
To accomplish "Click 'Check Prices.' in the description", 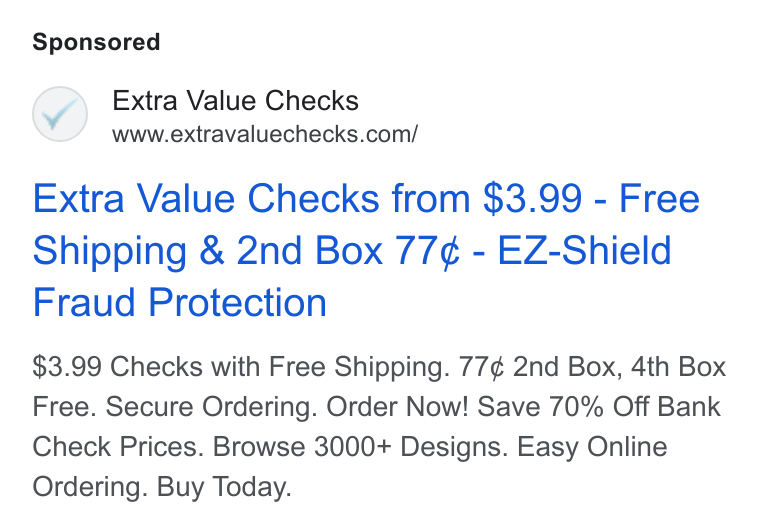I will coord(115,447).
